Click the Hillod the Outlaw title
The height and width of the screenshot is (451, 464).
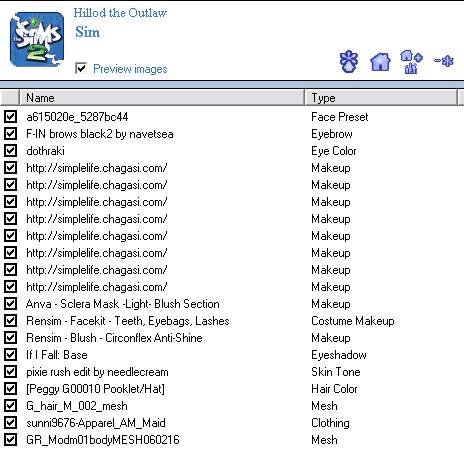tap(120, 13)
